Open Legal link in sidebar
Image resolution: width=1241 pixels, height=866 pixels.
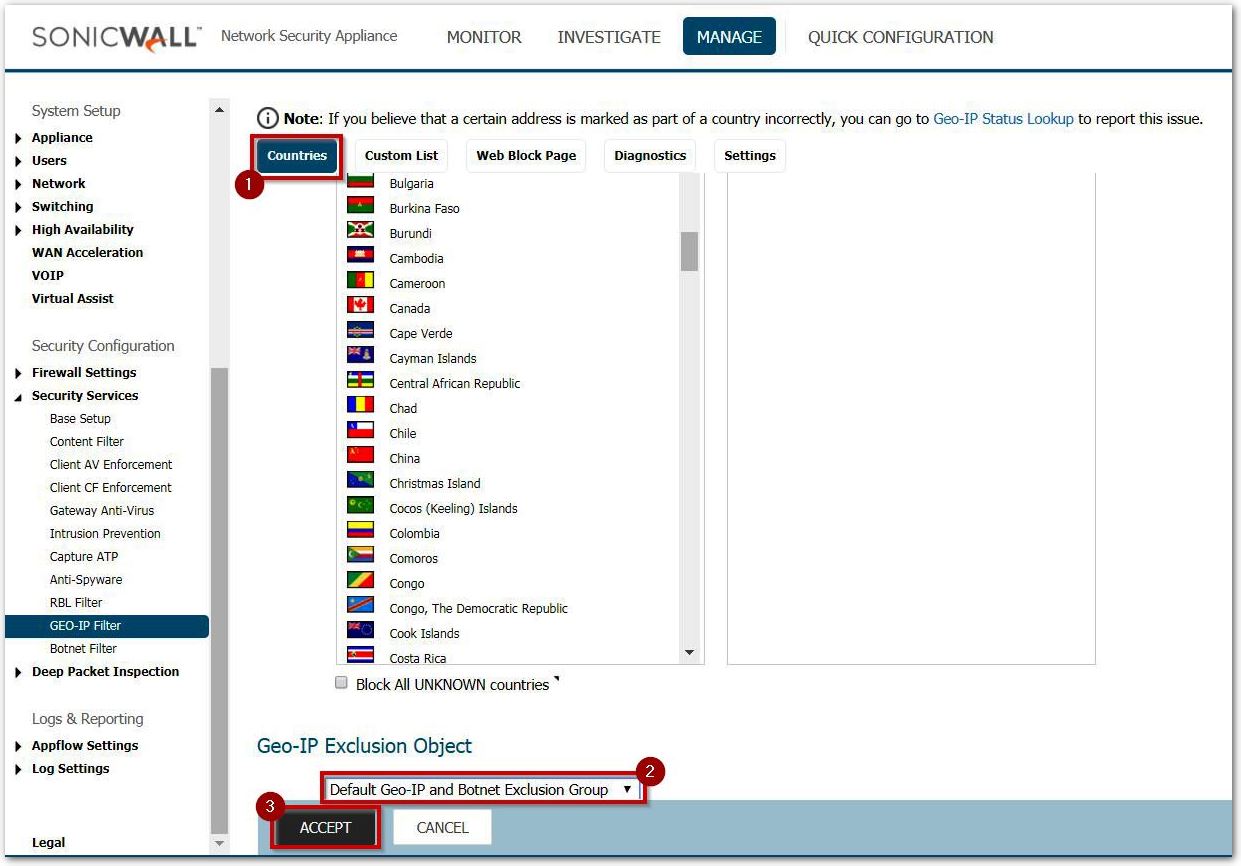(x=48, y=843)
